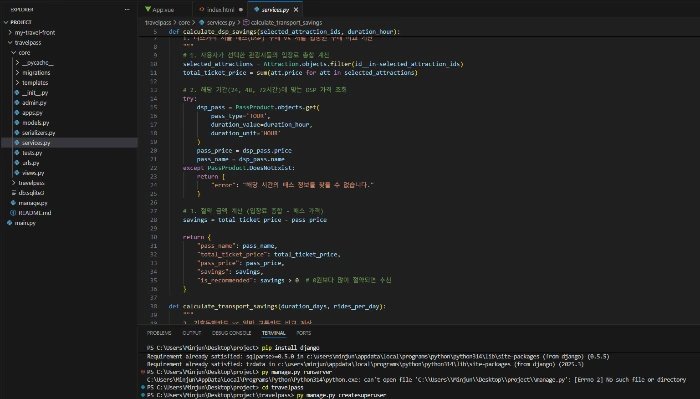Click the 'duration_unit' argument line
Screen dimensions: 700x399
(245, 133)
